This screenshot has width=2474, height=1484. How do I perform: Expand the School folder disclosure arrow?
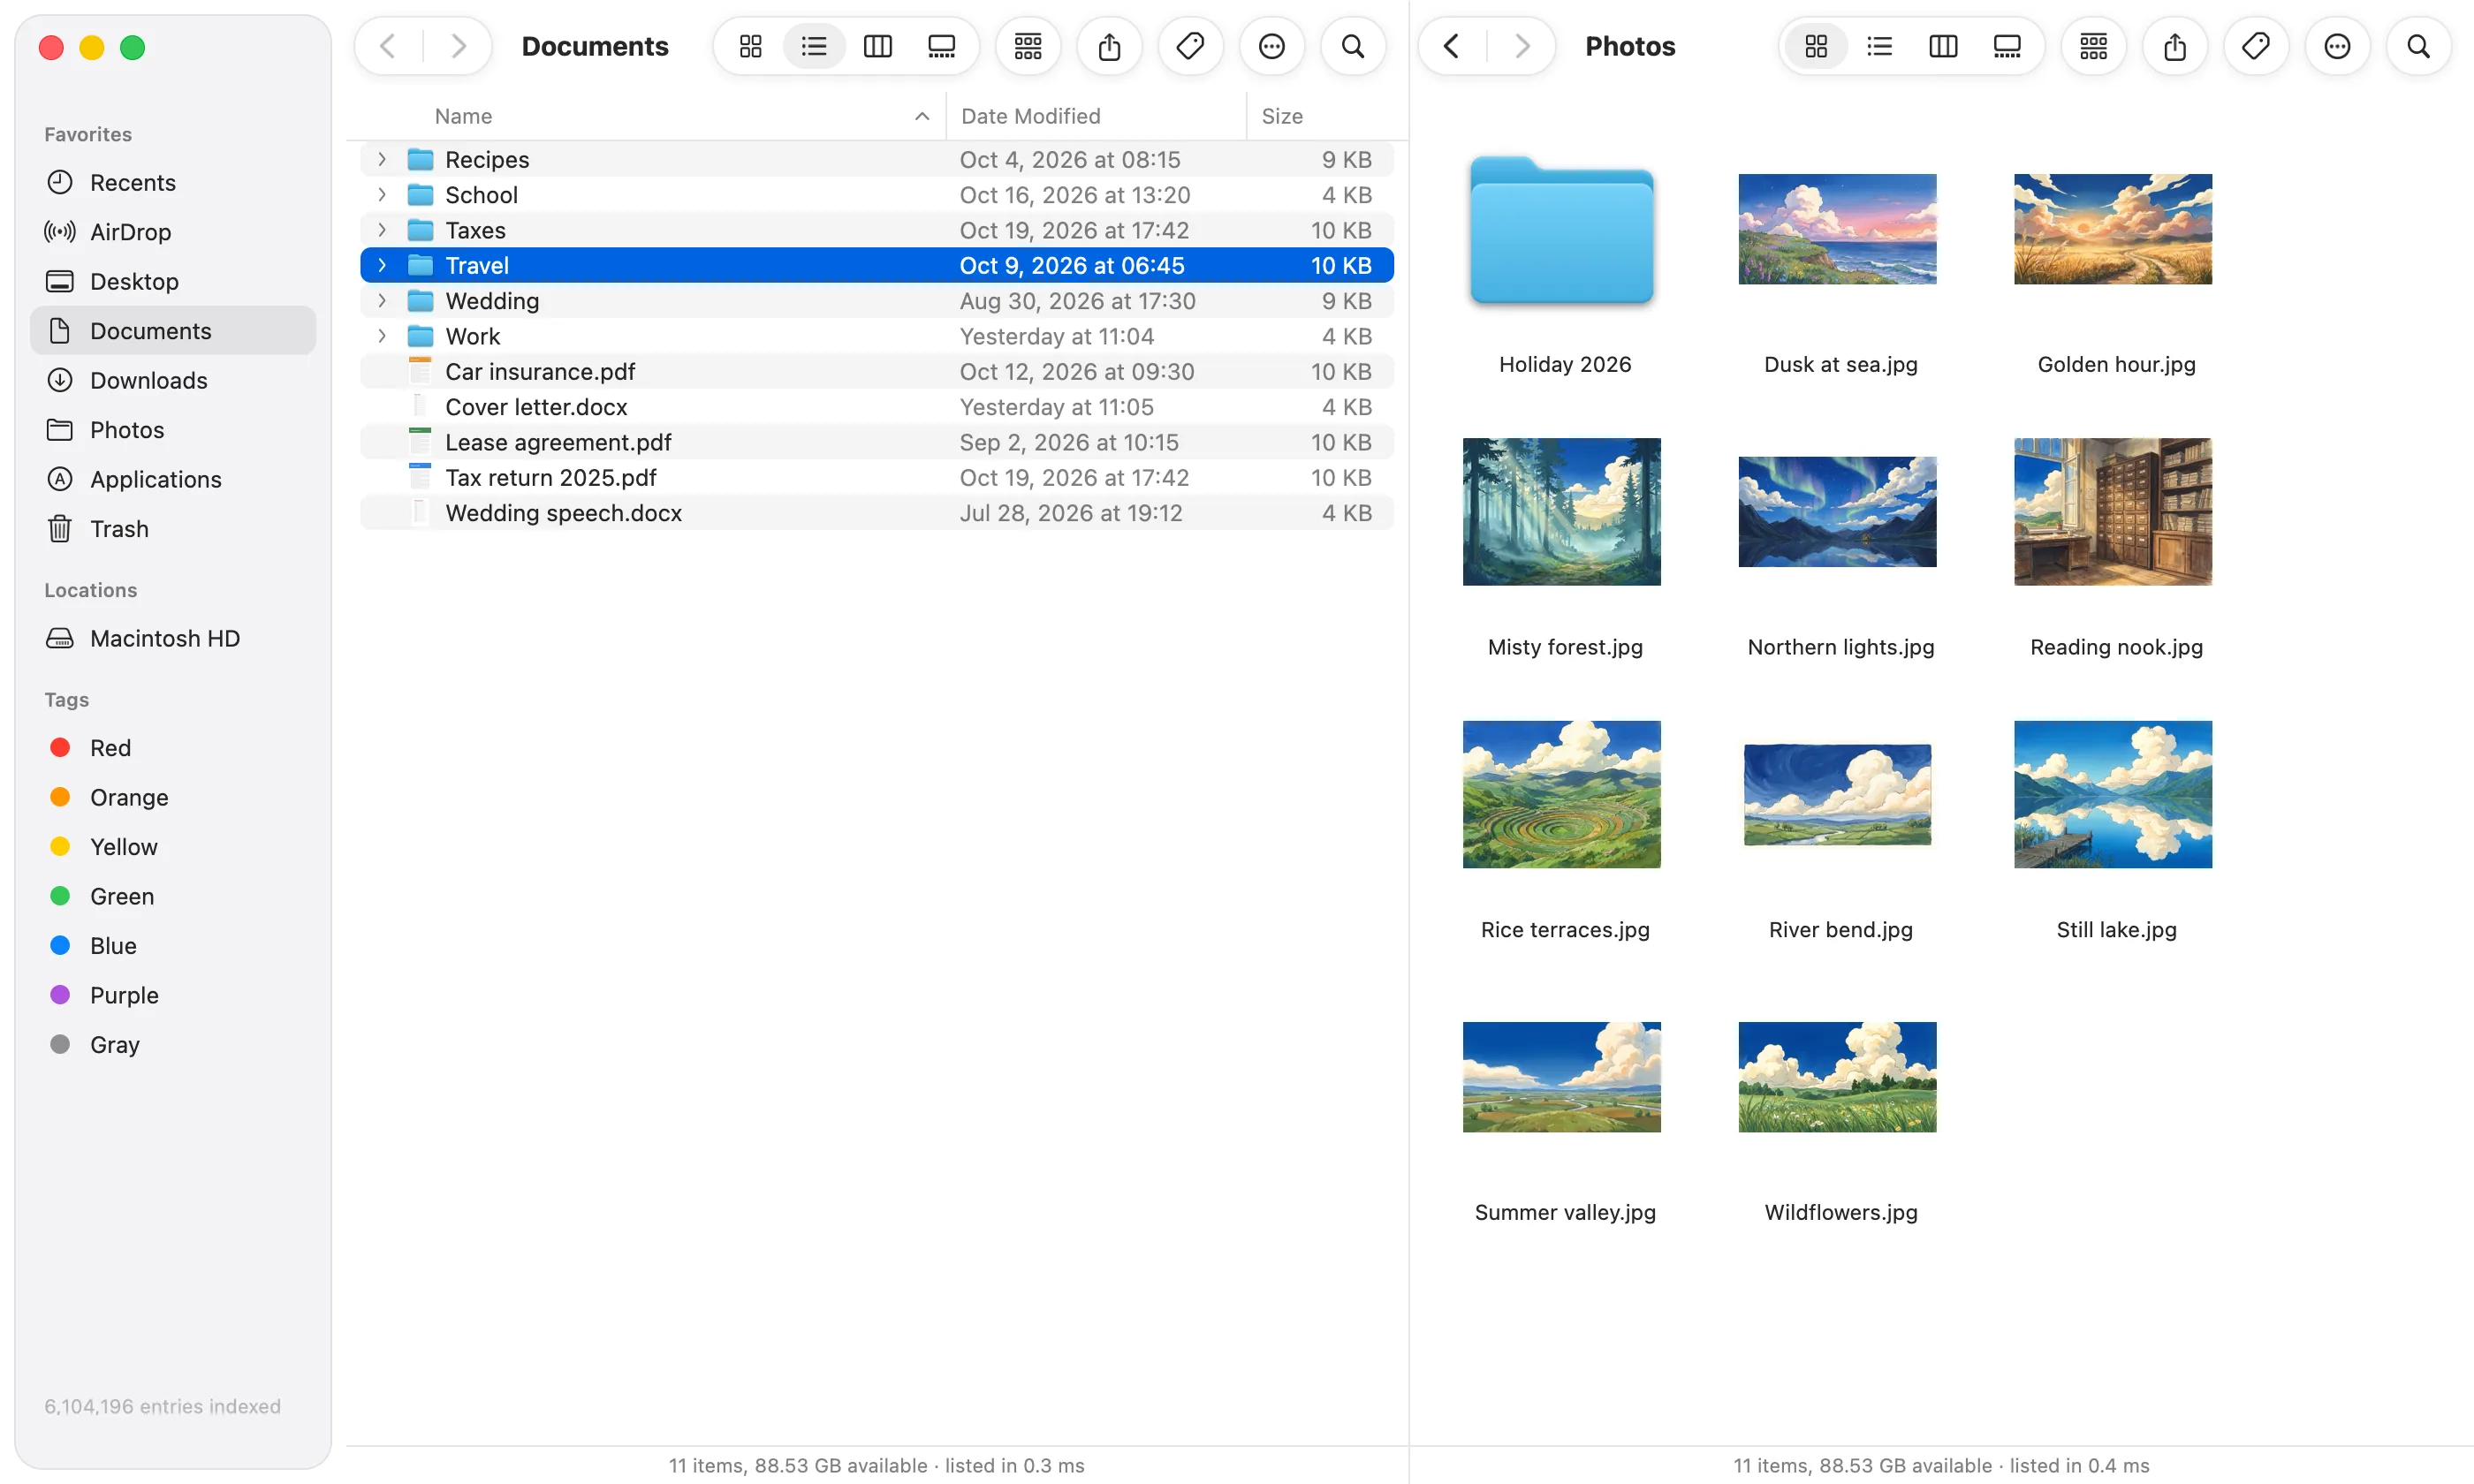click(381, 194)
